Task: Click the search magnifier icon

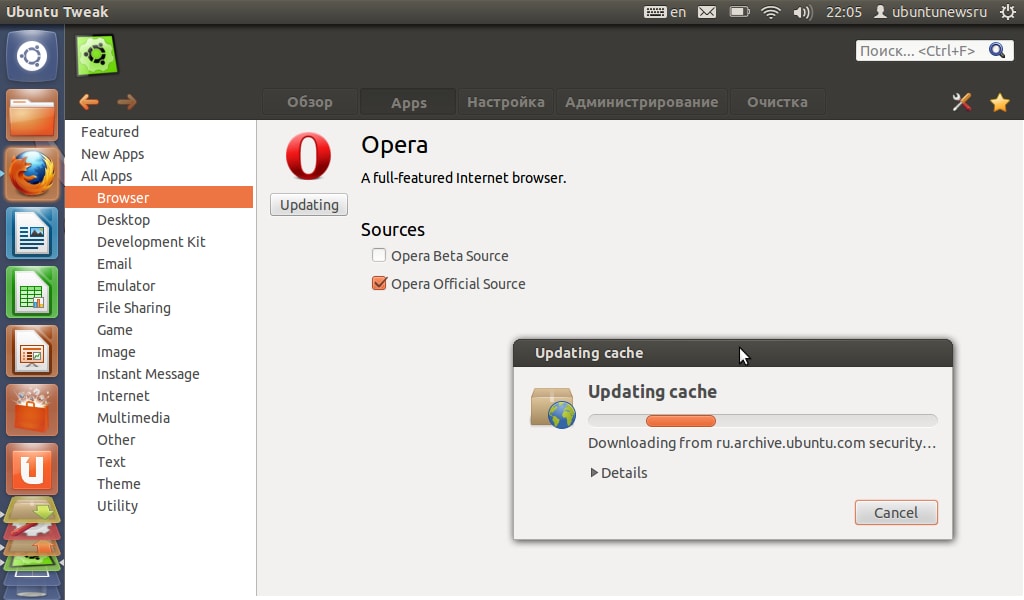Action: (x=997, y=50)
